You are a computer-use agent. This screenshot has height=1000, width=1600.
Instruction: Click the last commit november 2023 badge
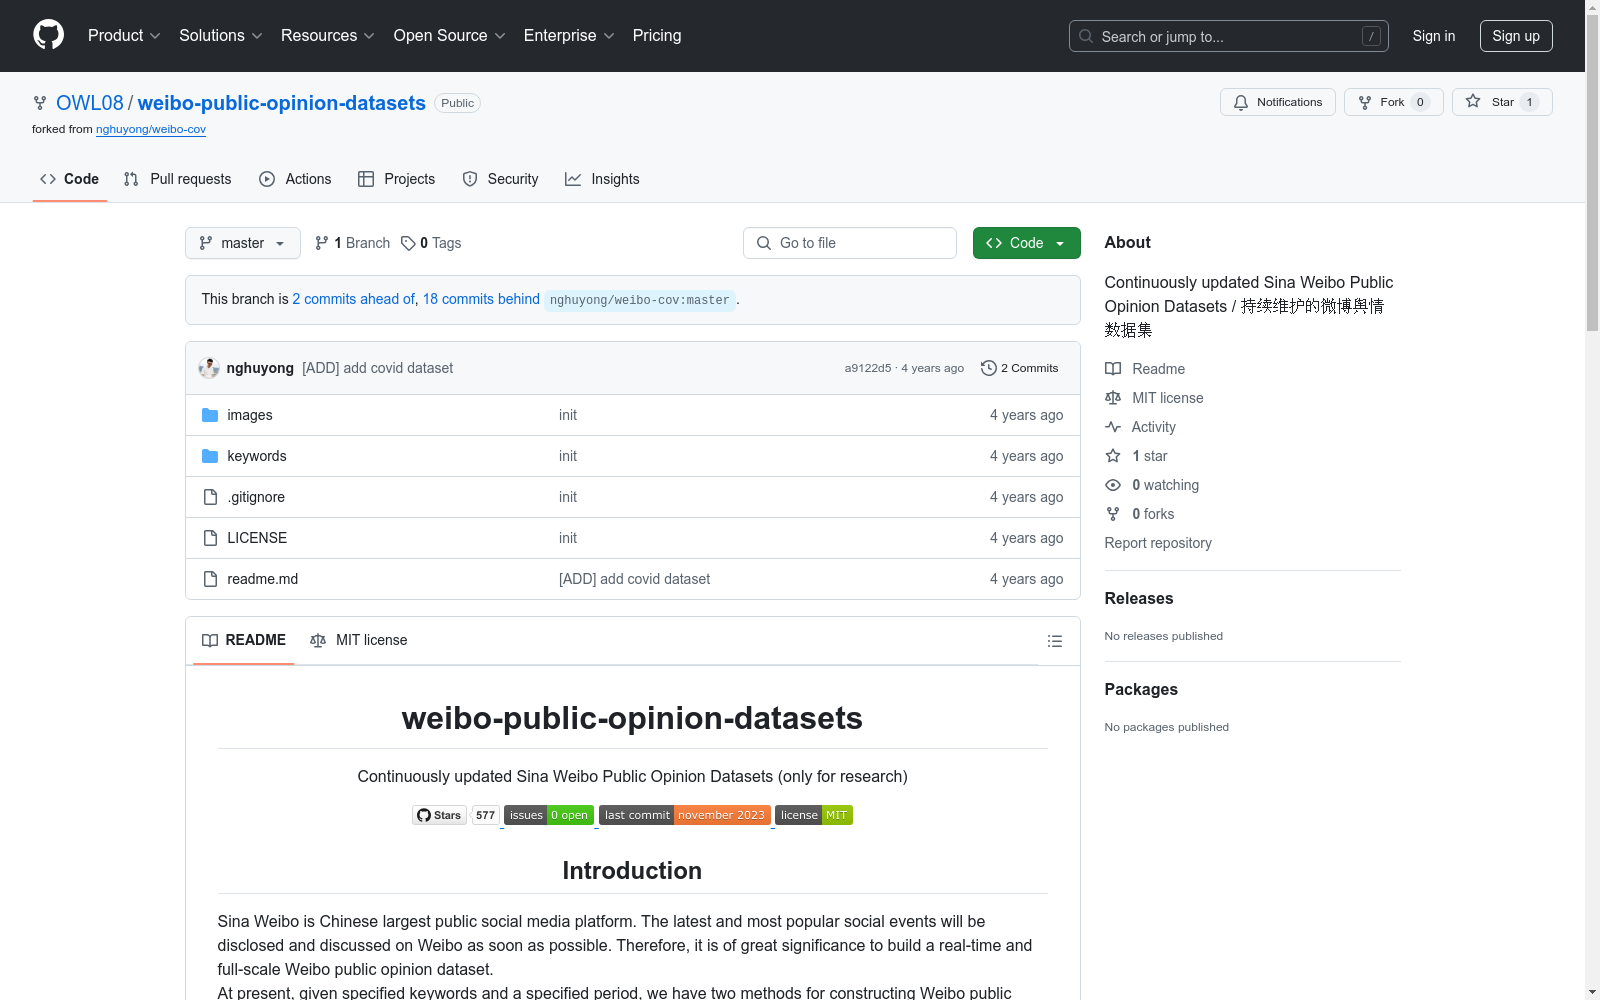(685, 815)
